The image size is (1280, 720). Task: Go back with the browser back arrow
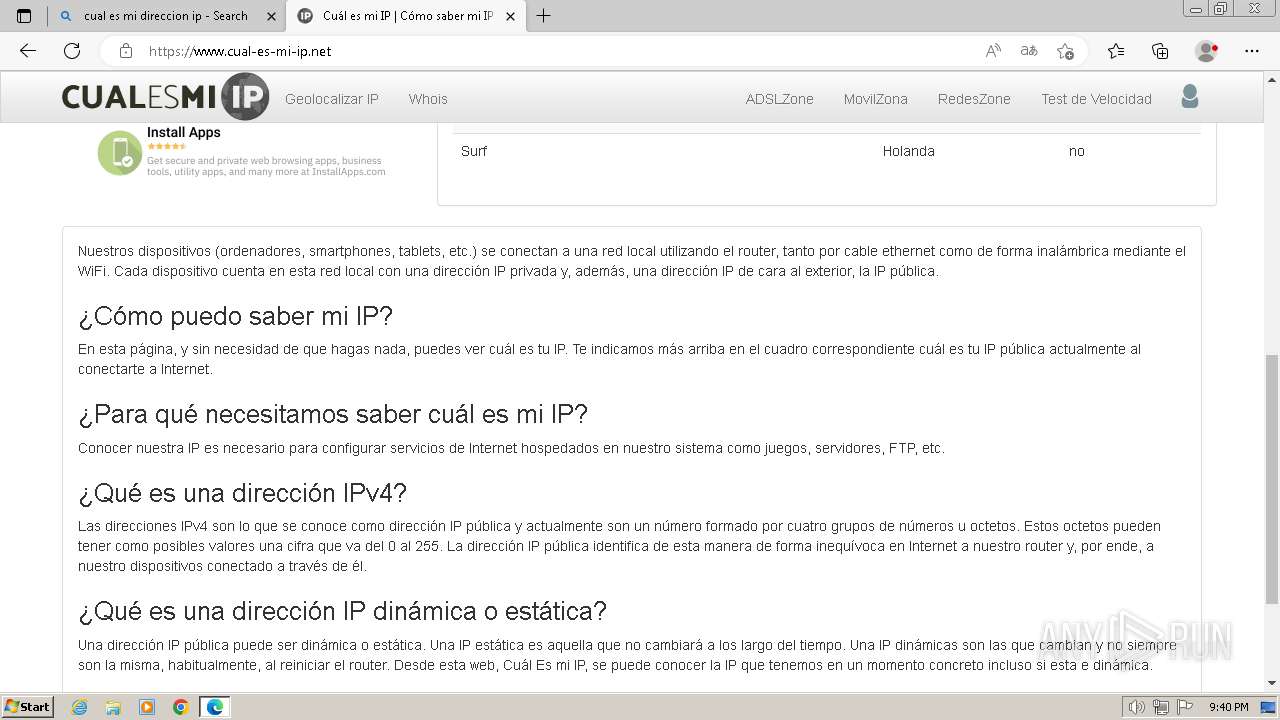point(28,51)
